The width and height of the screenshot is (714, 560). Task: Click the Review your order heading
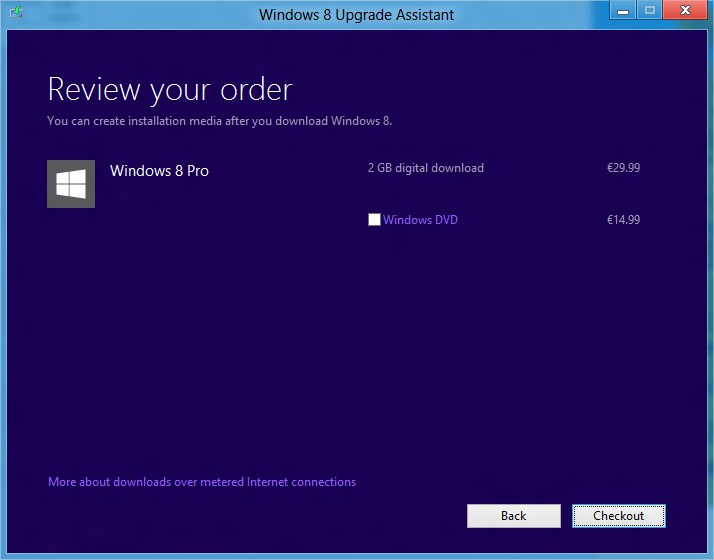[170, 89]
